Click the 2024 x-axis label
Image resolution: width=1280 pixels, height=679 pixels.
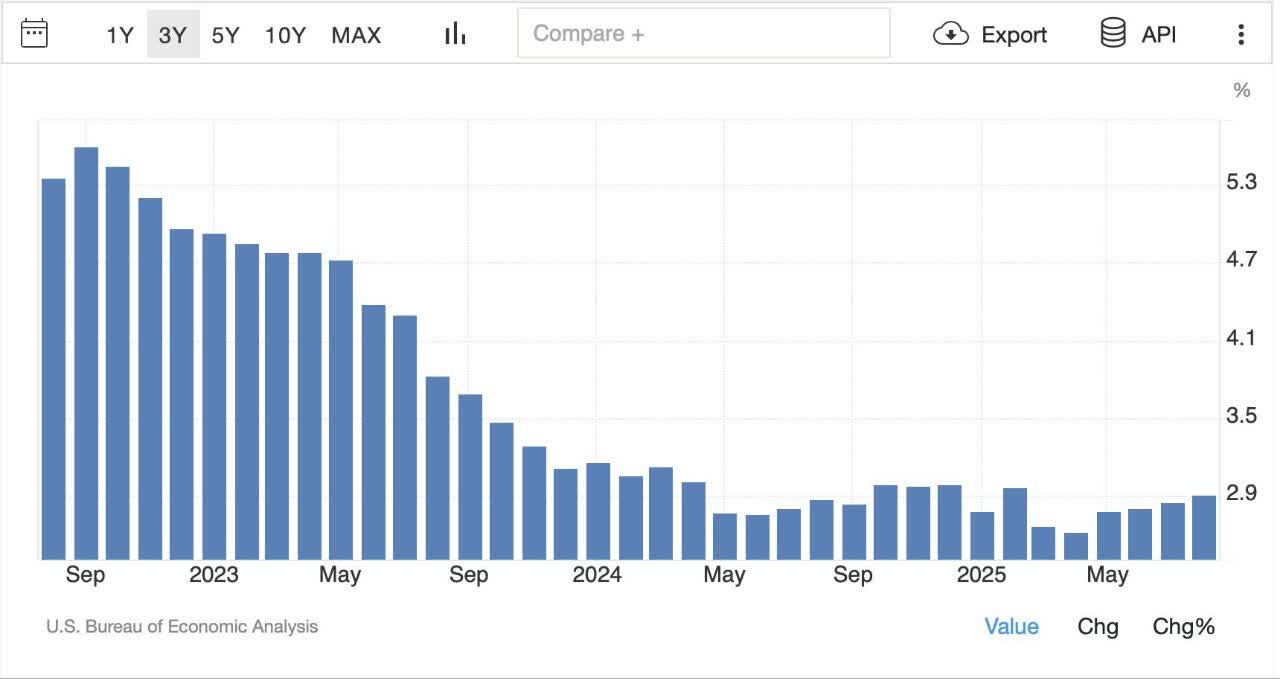pyautogui.click(x=597, y=575)
